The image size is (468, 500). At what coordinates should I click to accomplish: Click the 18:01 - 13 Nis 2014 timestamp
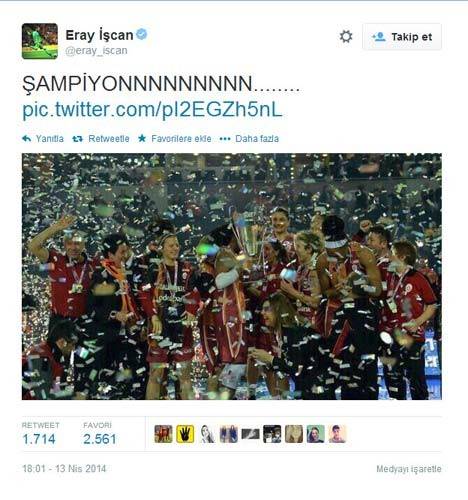(x=64, y=469)
